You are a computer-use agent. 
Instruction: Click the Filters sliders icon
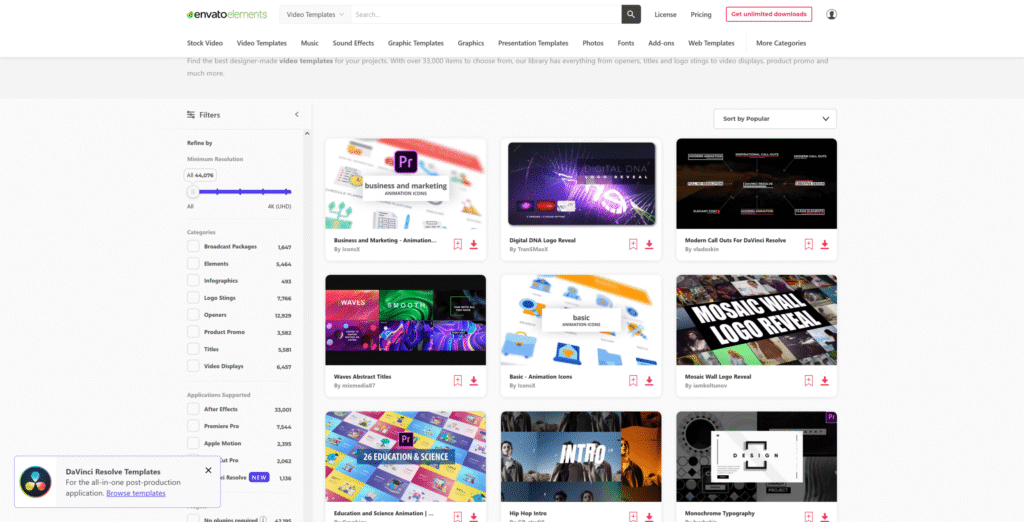click(x=191, y=114)
